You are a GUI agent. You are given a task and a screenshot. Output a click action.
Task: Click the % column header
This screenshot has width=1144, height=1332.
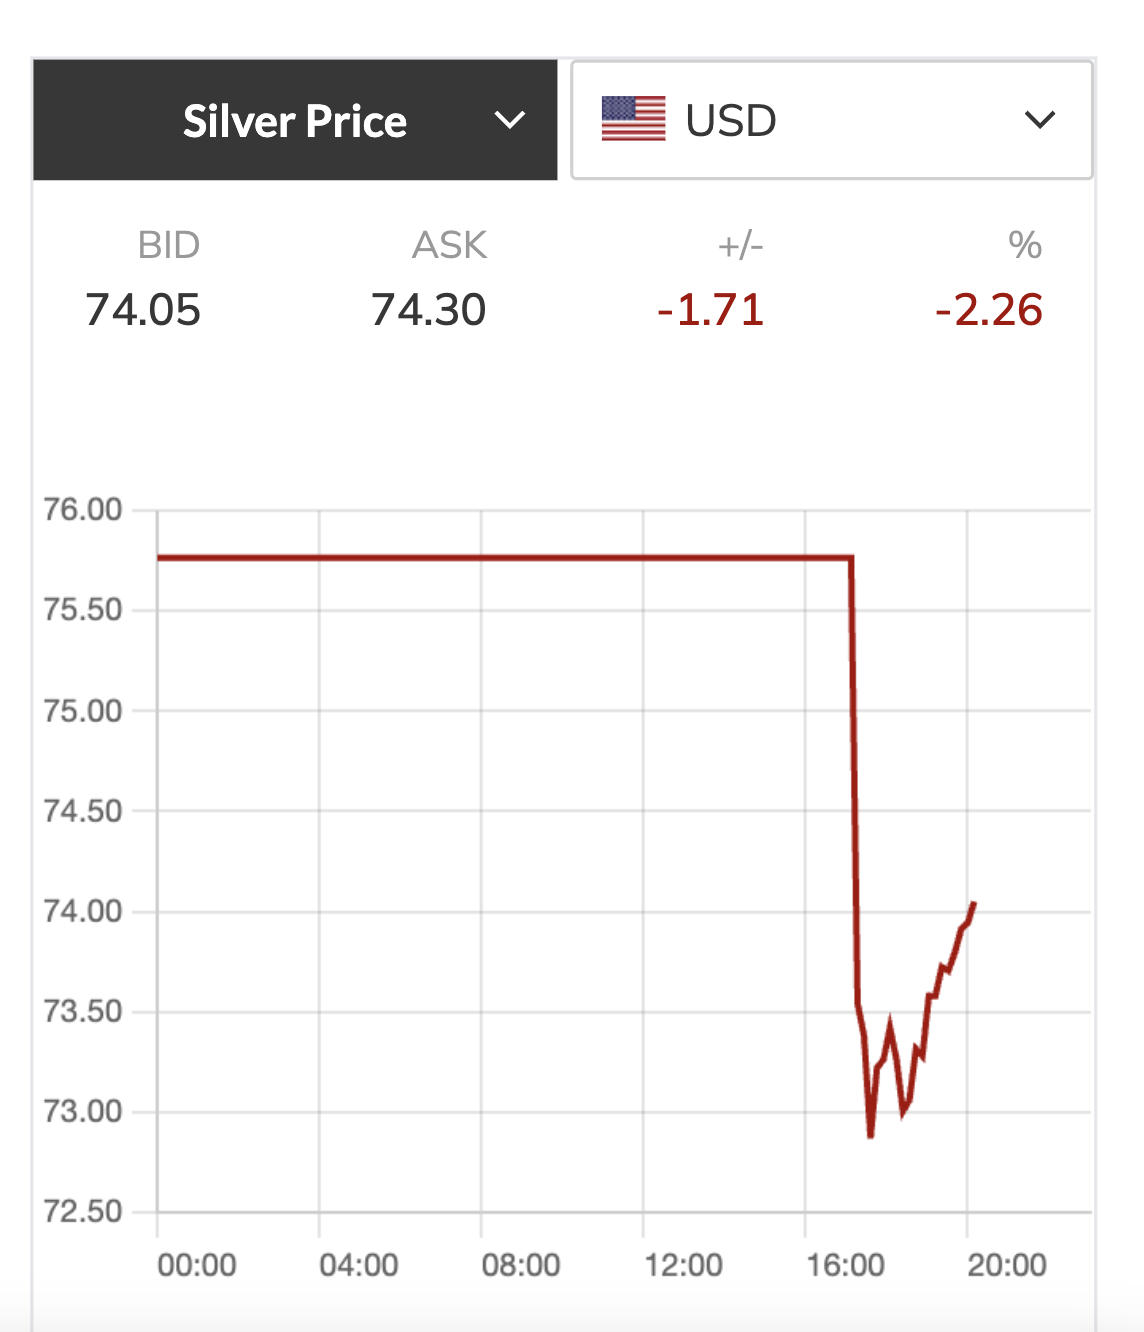(x=1025, y=245)
